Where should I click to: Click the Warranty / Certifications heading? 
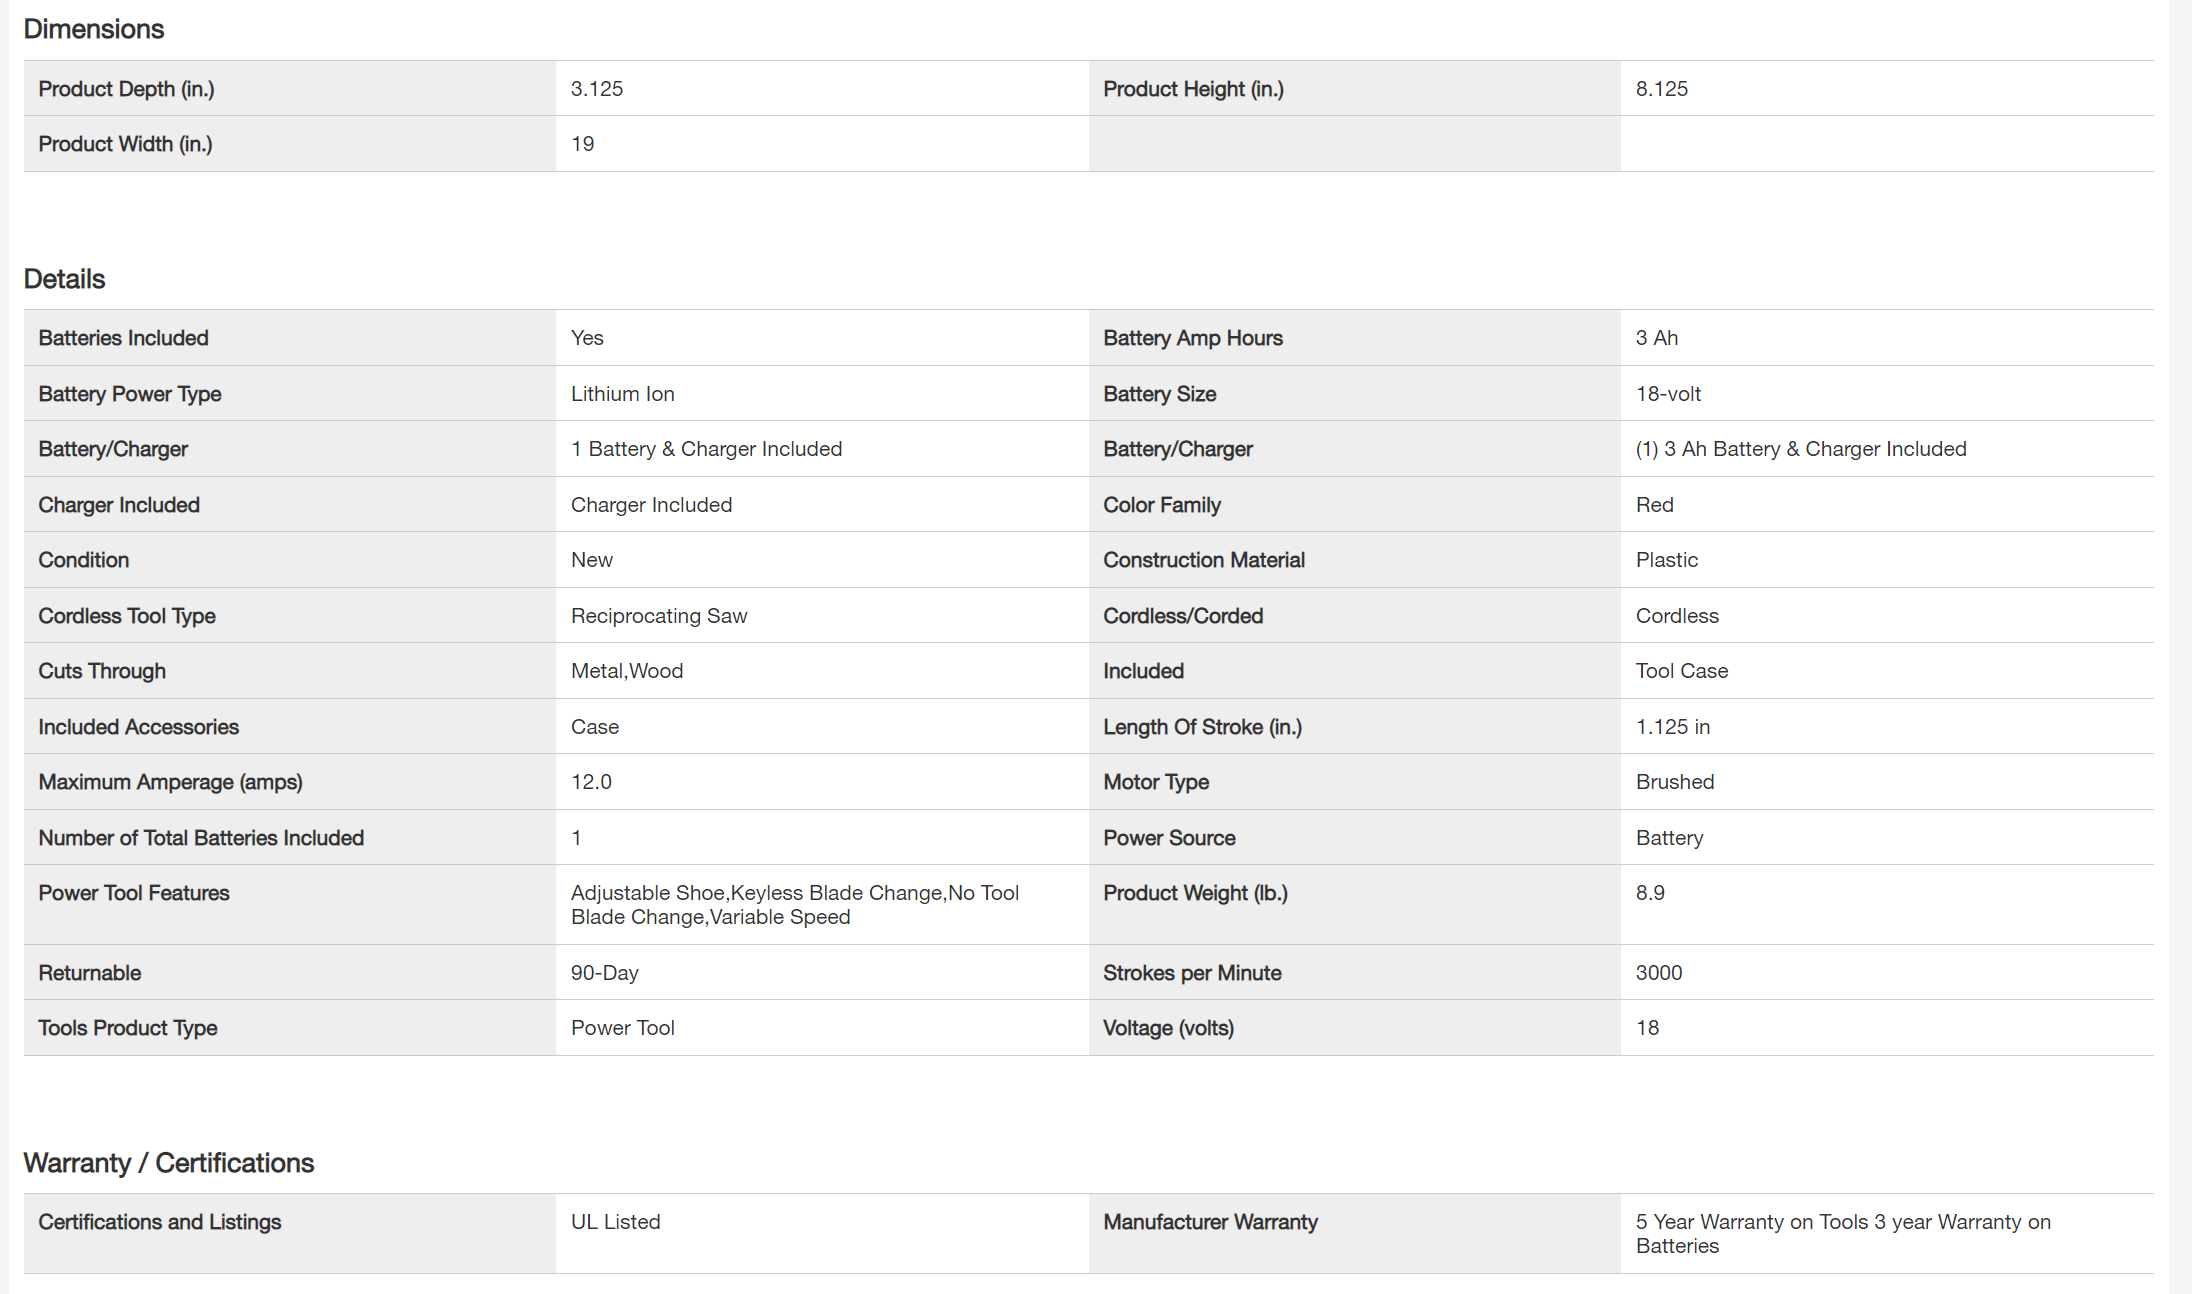click(x=168, y=1163)
